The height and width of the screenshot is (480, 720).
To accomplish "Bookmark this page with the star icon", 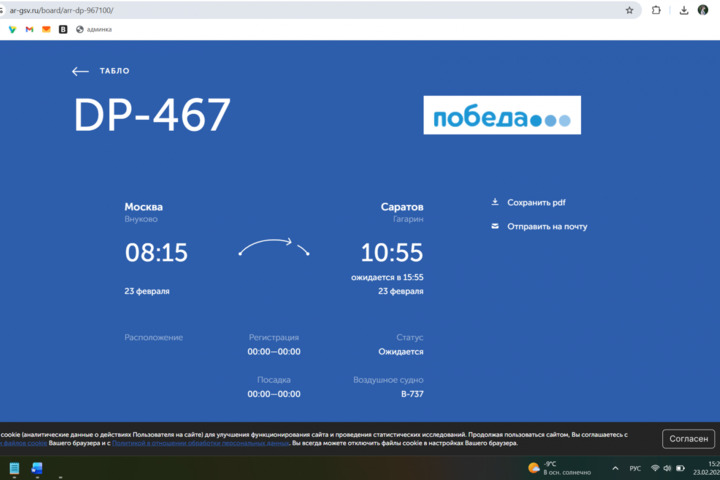I will [629, 10].
